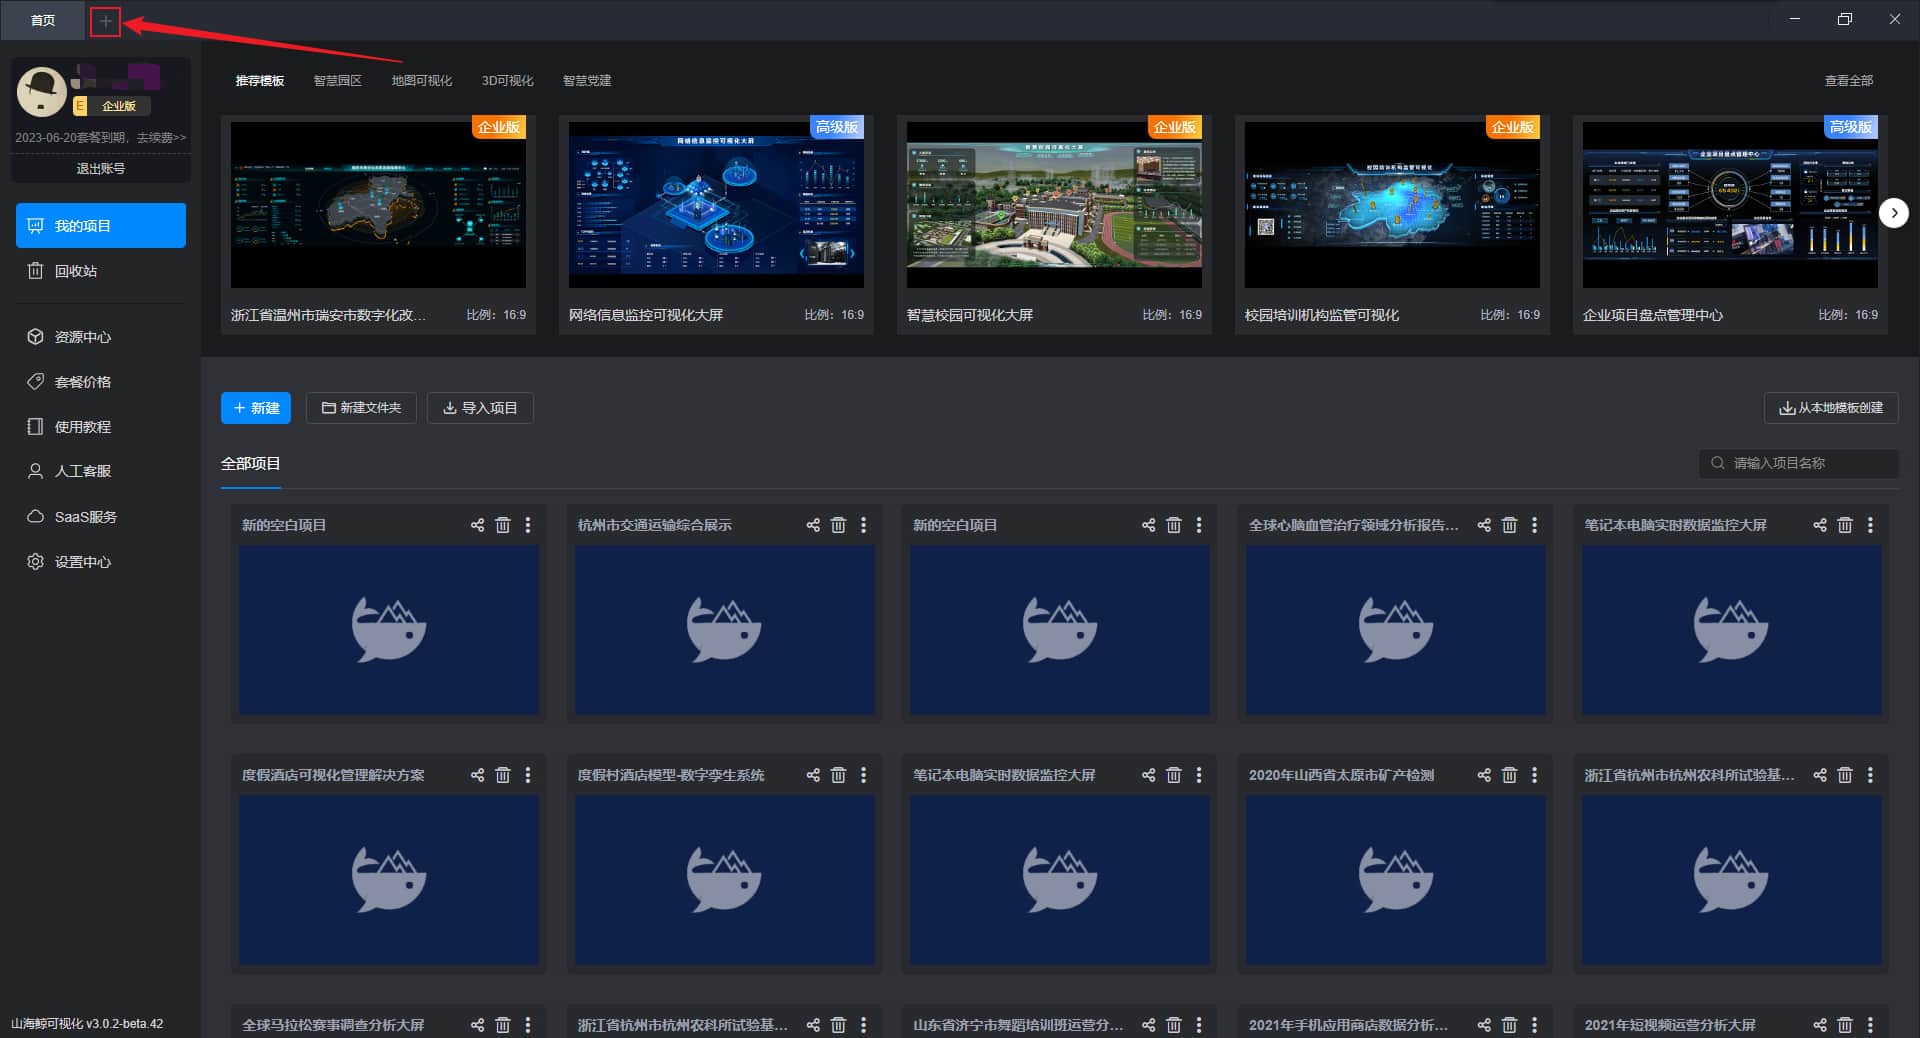Click the 新建 new project button
Image resolution: width=1920 pixels, height=1038 pixels.
tap(256, 408)
